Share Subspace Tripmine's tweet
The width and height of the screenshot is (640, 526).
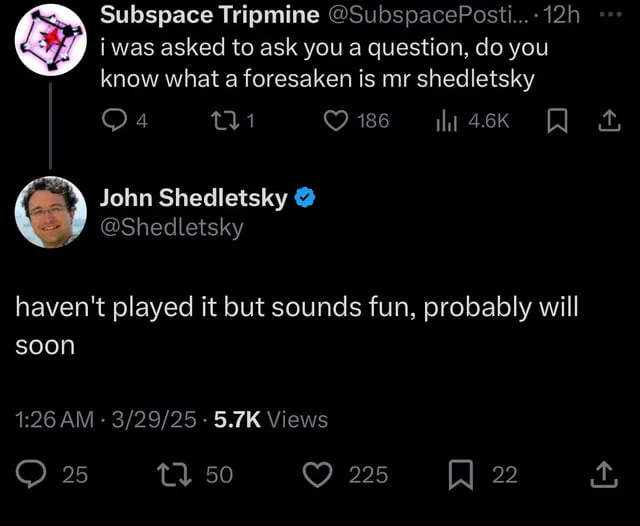(x=606, y=122)
